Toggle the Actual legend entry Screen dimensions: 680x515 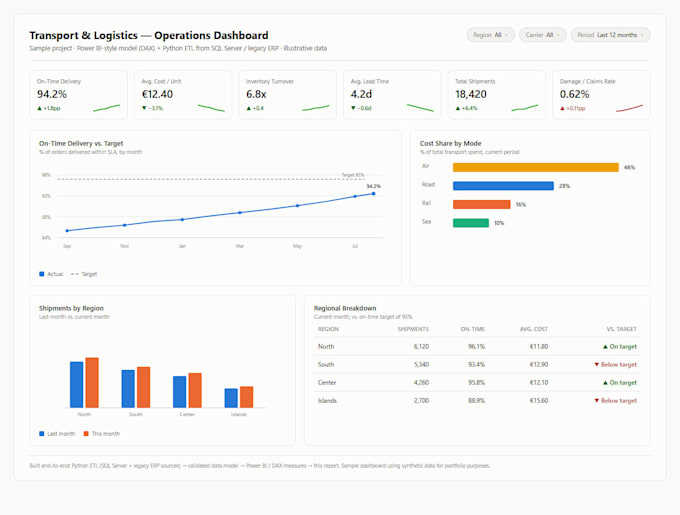tap(51, 274)
